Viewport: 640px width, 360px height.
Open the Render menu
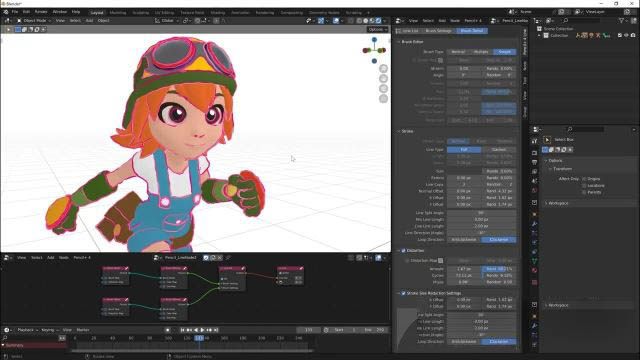41,12
